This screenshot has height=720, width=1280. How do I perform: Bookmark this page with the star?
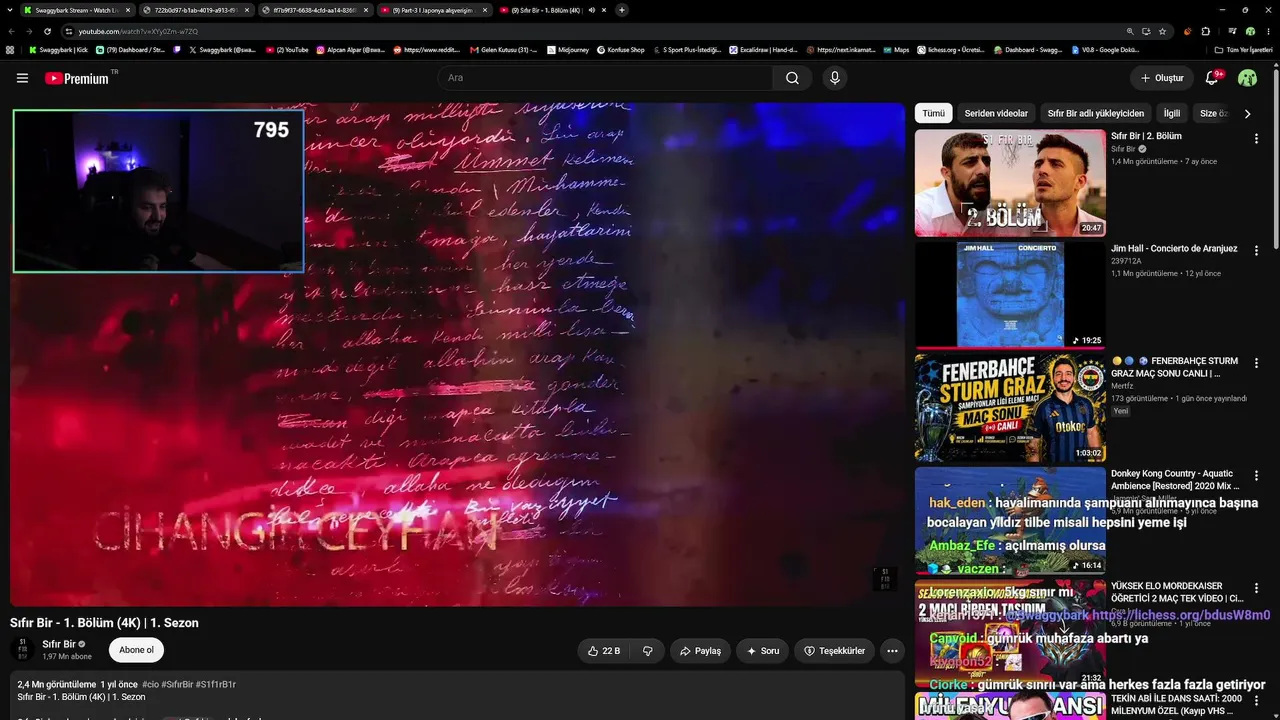1162,31
